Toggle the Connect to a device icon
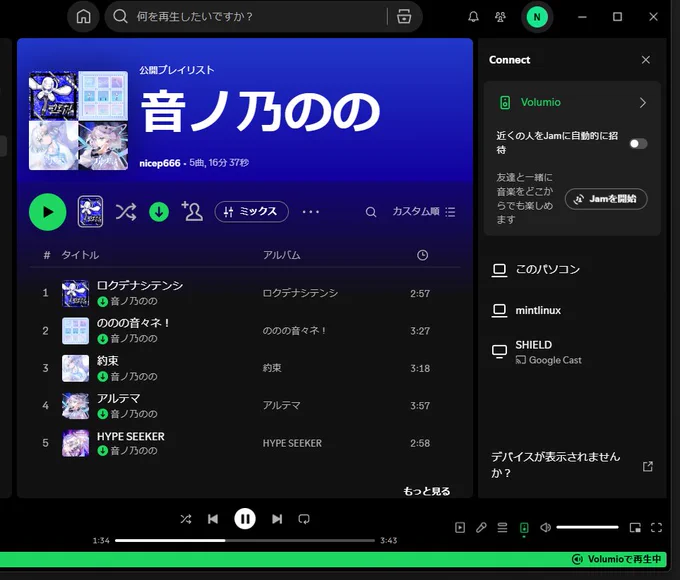 (x=524, y=528)
